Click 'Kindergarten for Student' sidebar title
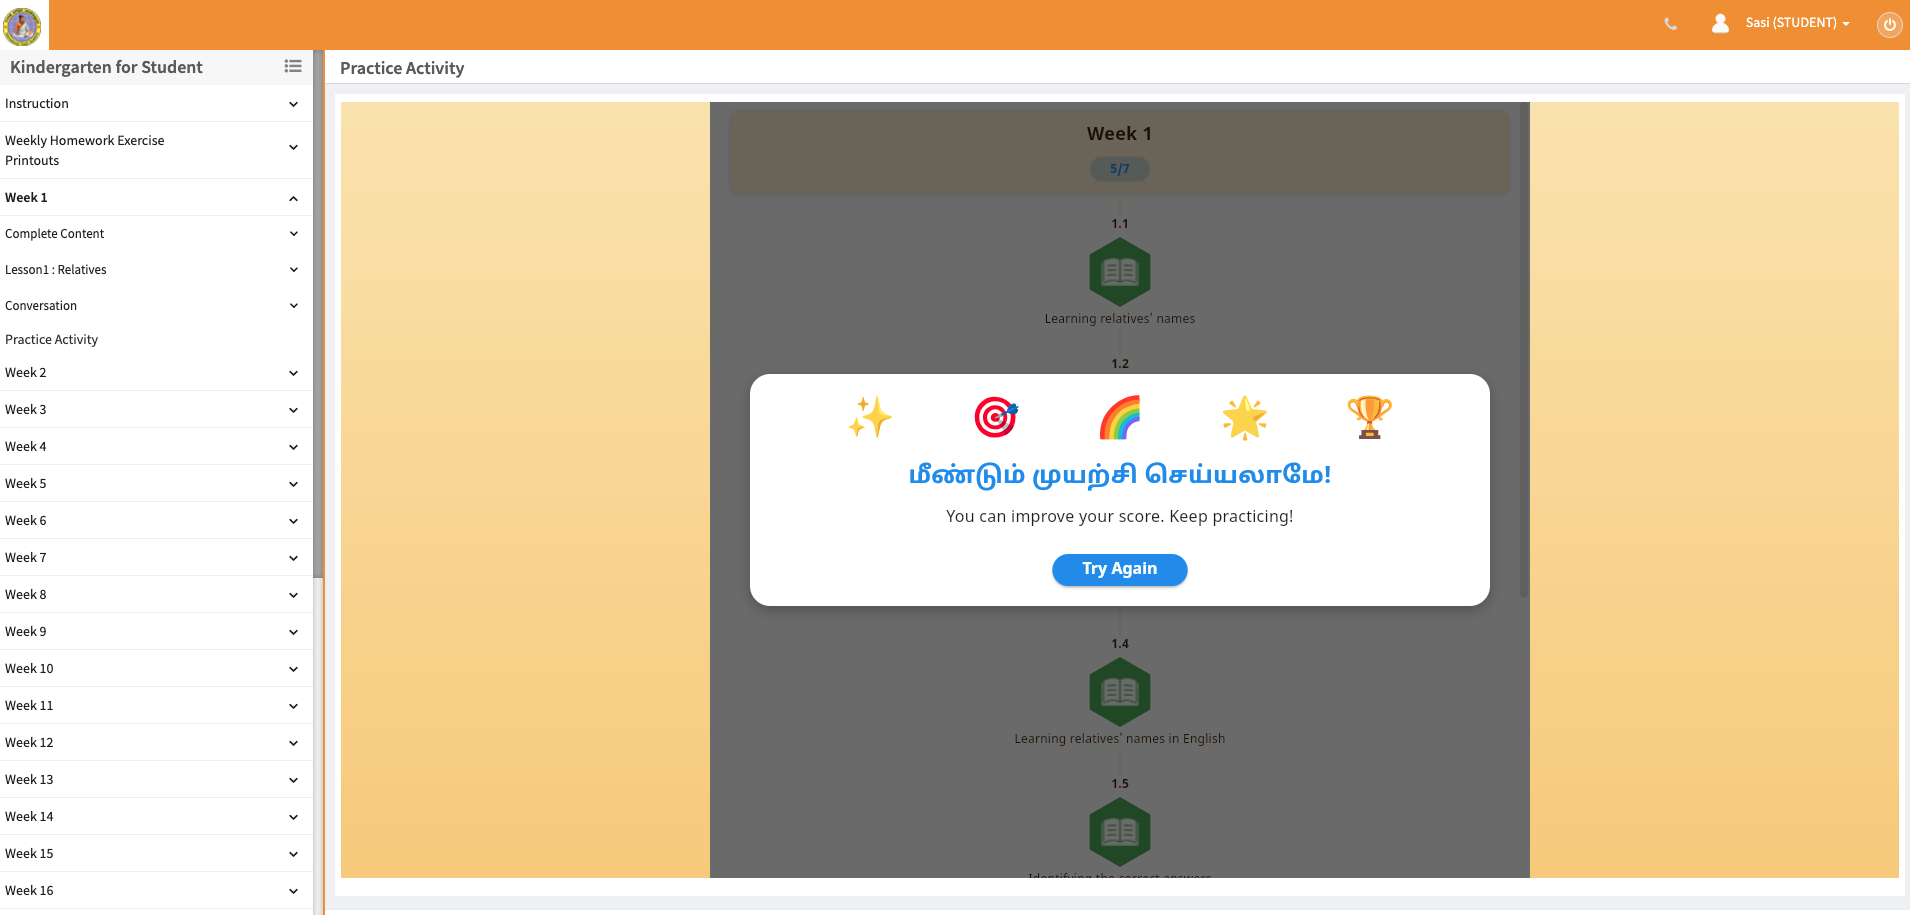This screenshot has width=1910, height=915. [106, 67]
